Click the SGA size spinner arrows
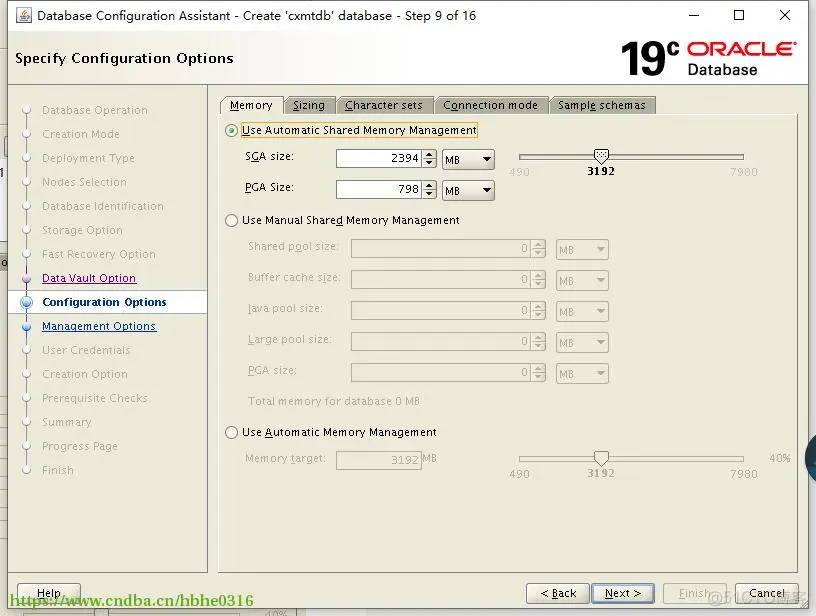 [x=429, y=159]
